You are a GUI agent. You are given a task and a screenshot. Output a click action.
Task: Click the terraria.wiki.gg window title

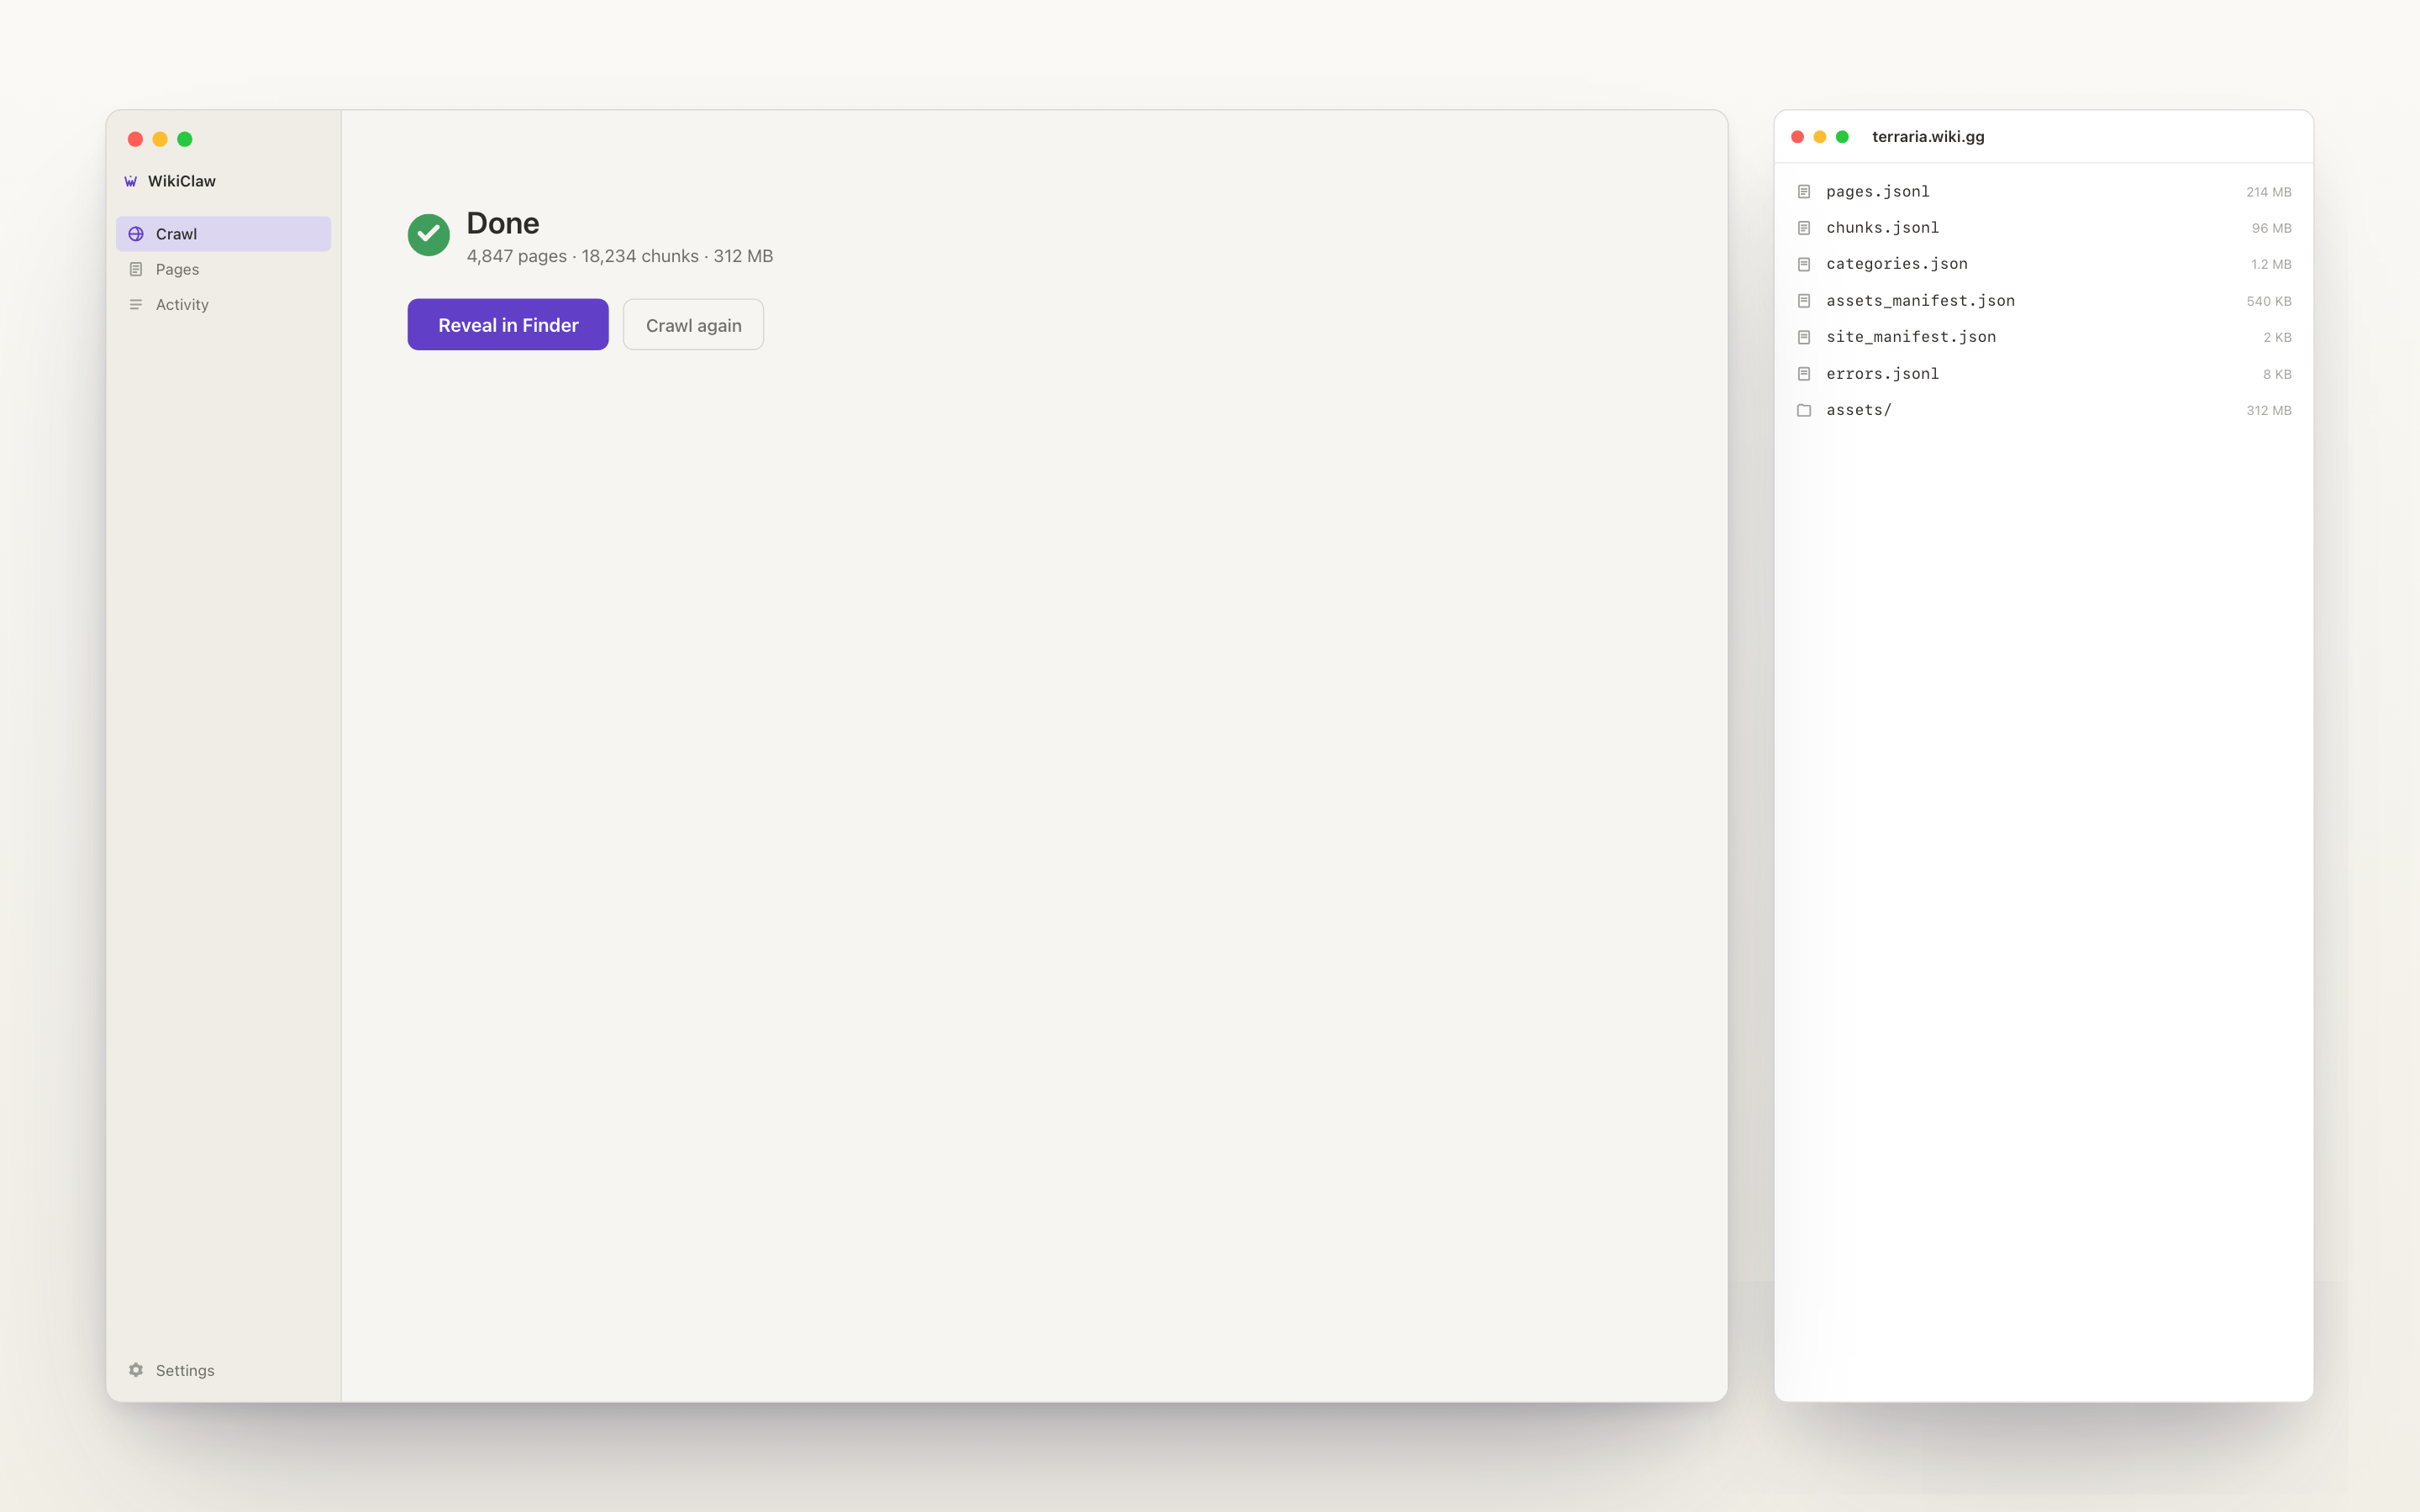click(x=1927, y=136)
